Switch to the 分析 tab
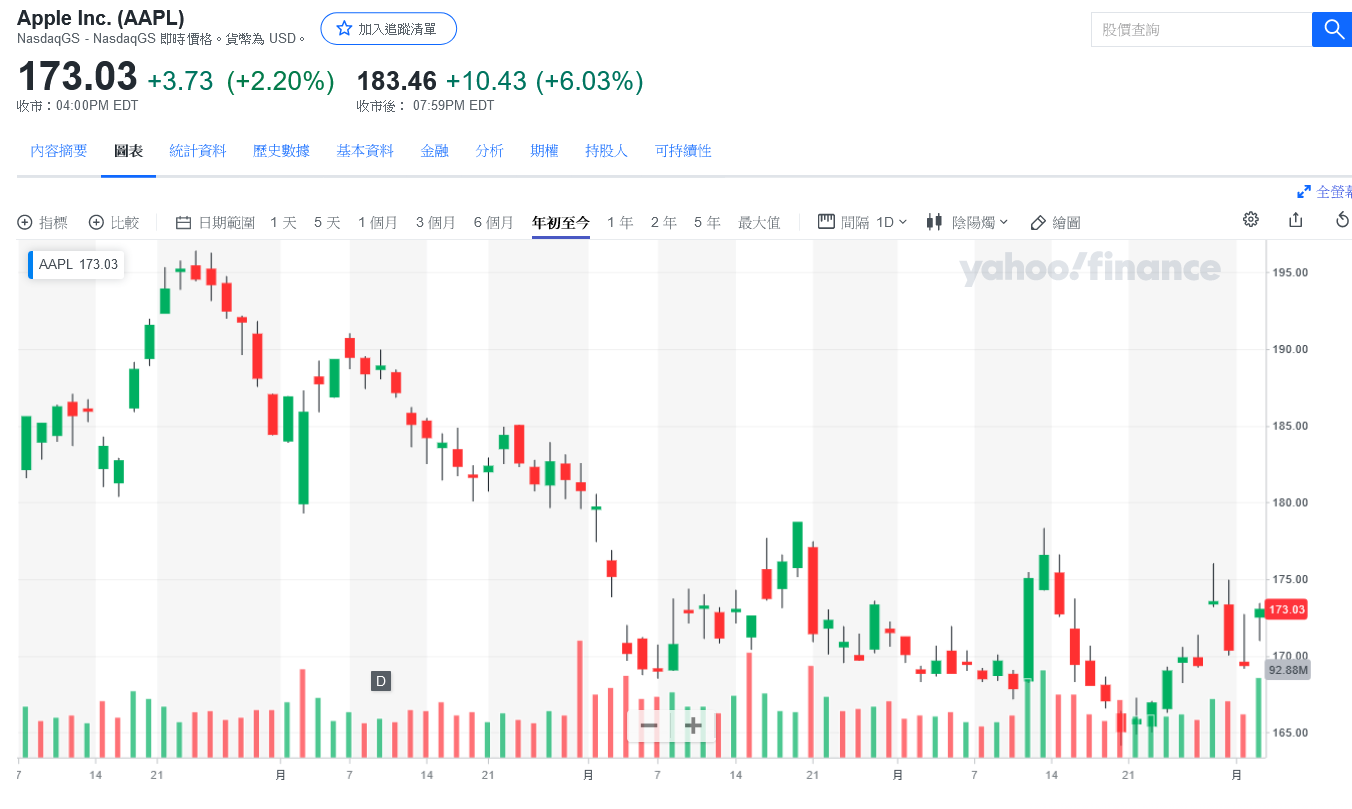Screen dimensions: 1352x809 [x=489, y=151]
